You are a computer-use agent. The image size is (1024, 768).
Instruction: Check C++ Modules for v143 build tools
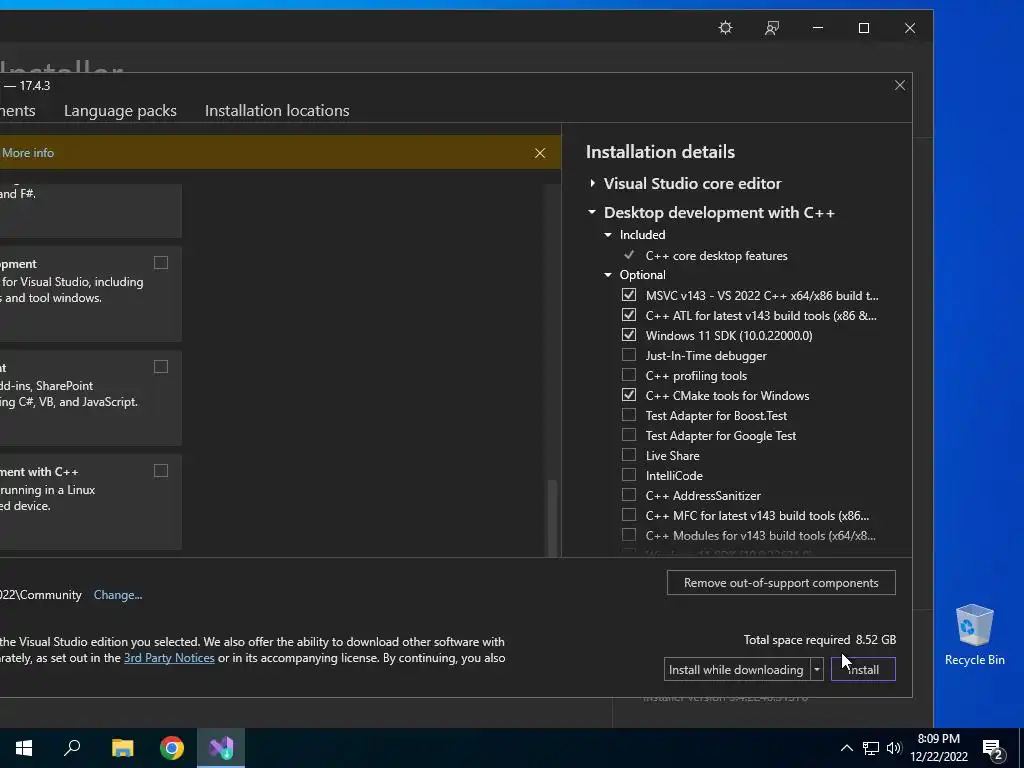click(x=629, y=536)
